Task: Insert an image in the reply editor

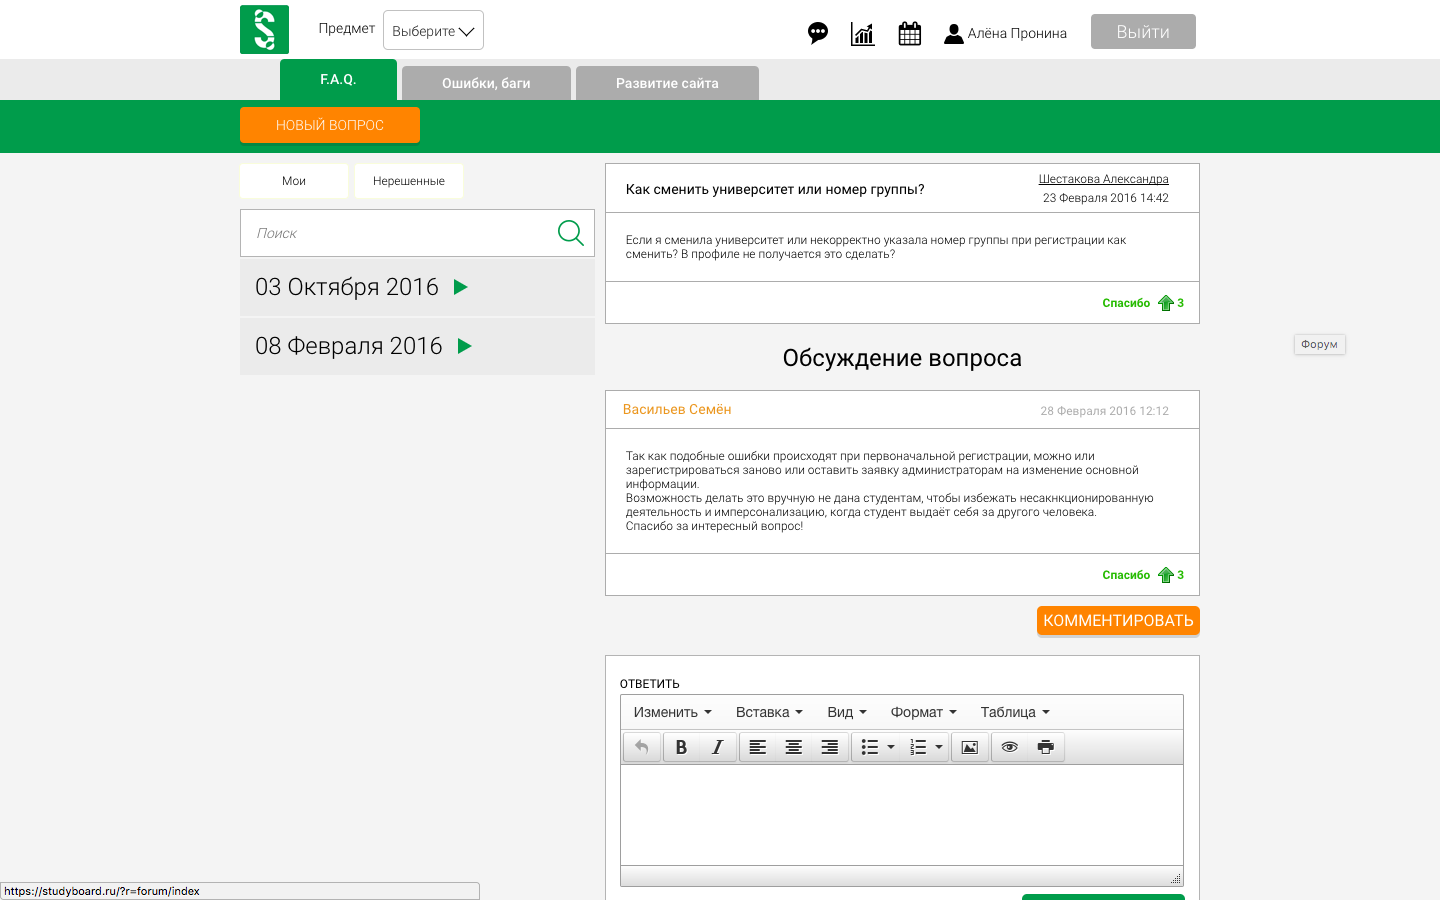Action: point(969,747)
